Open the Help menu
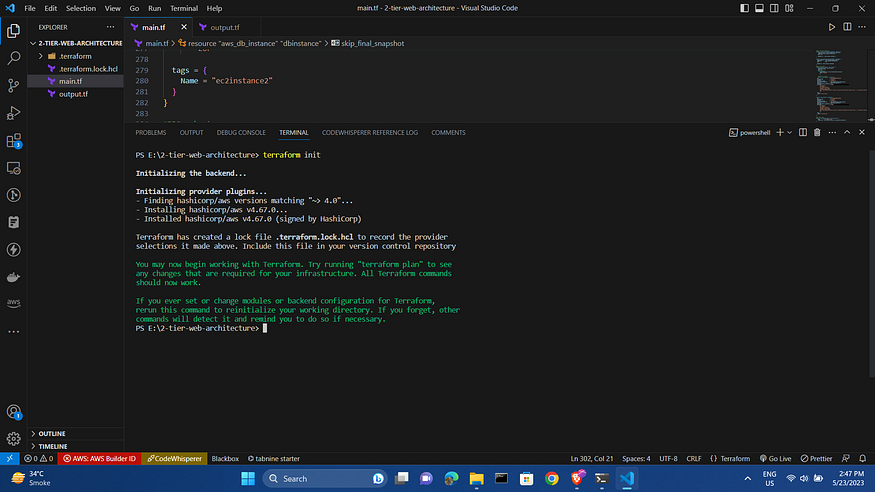 (x=214, y=8)
